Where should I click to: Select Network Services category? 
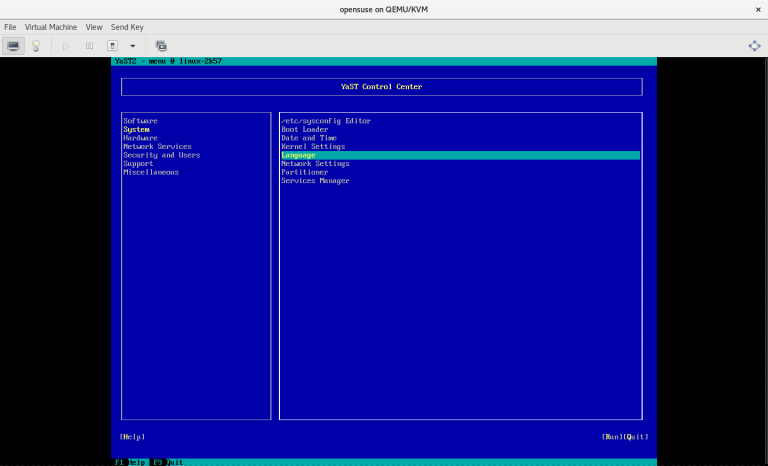click(x=157, y=147)
